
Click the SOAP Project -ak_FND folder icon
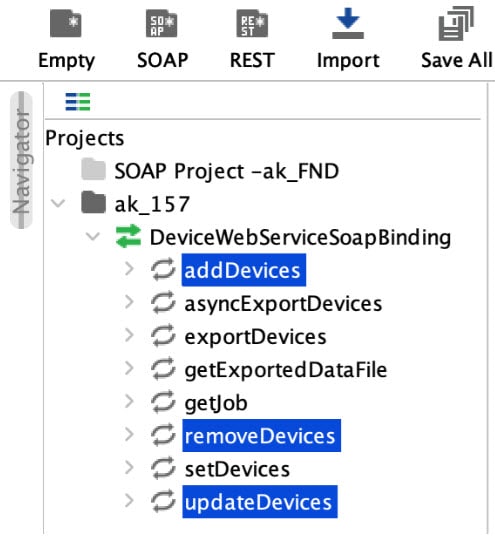pos(94,169)
